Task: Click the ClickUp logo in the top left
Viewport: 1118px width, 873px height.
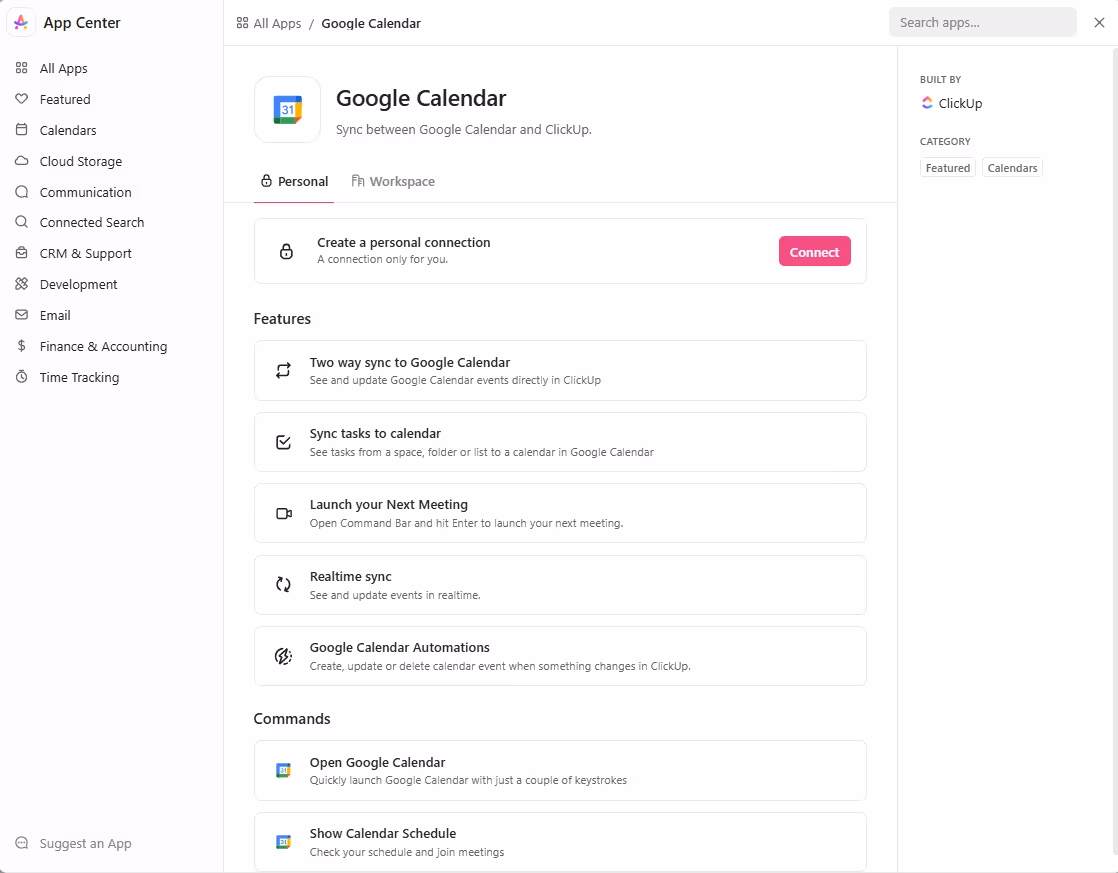Action: [20, 22]
